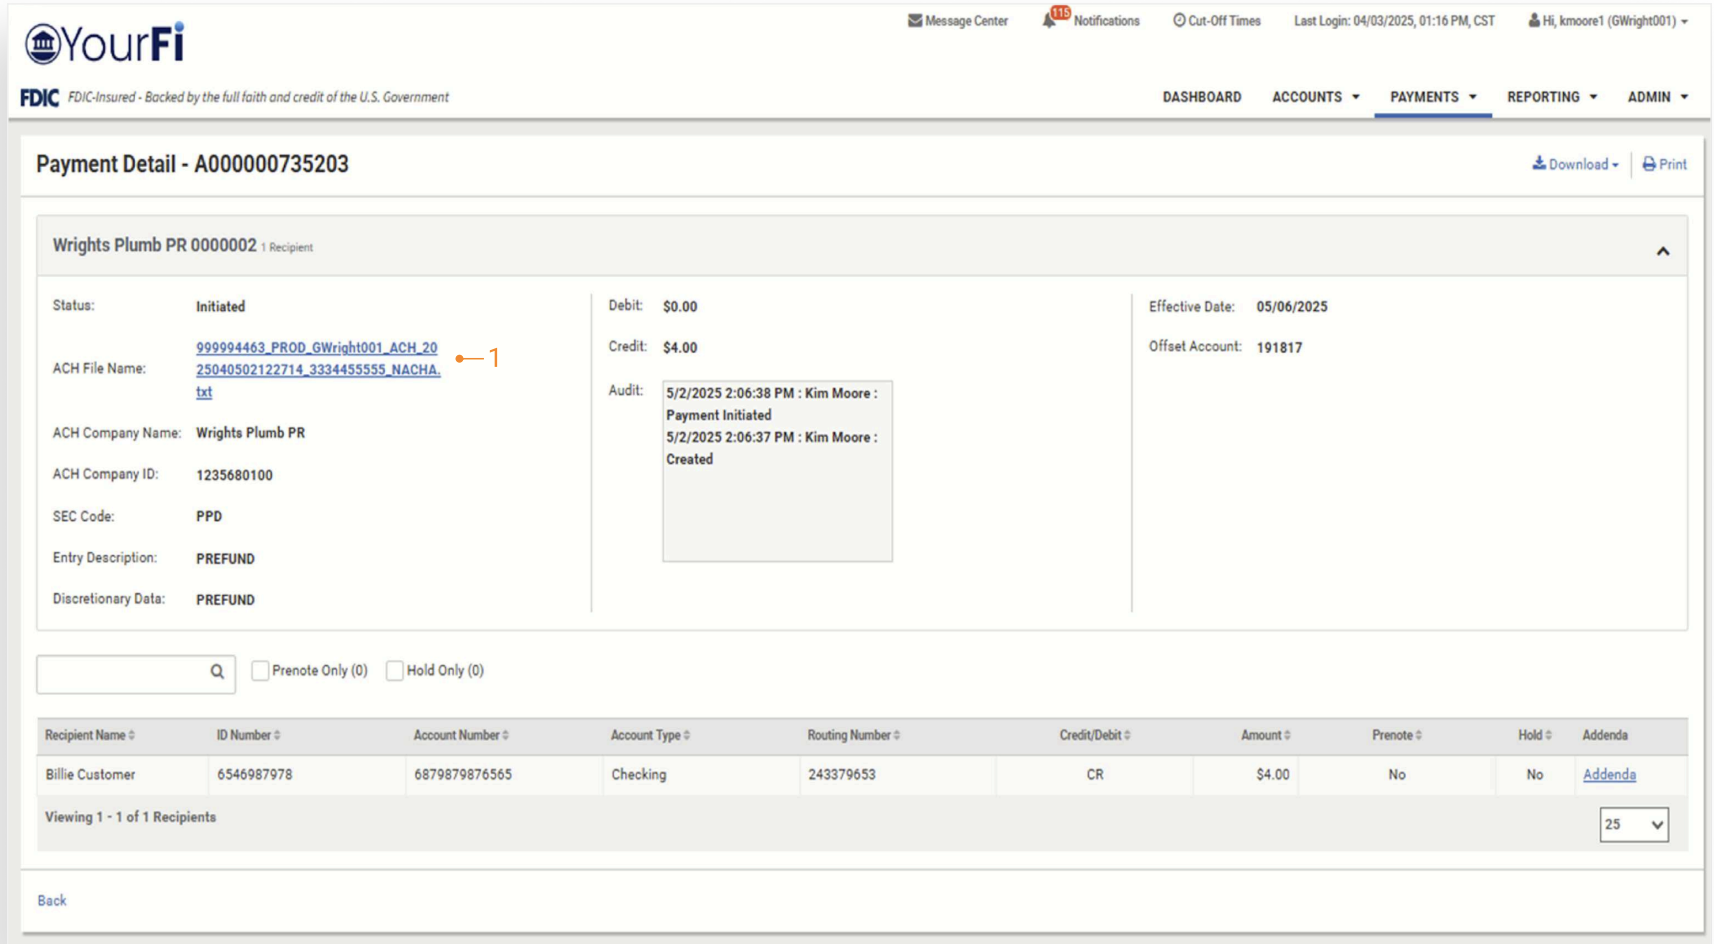Open the ACH file name link
This screenshot has width=1714, height=944.
[x=317, y=369]
